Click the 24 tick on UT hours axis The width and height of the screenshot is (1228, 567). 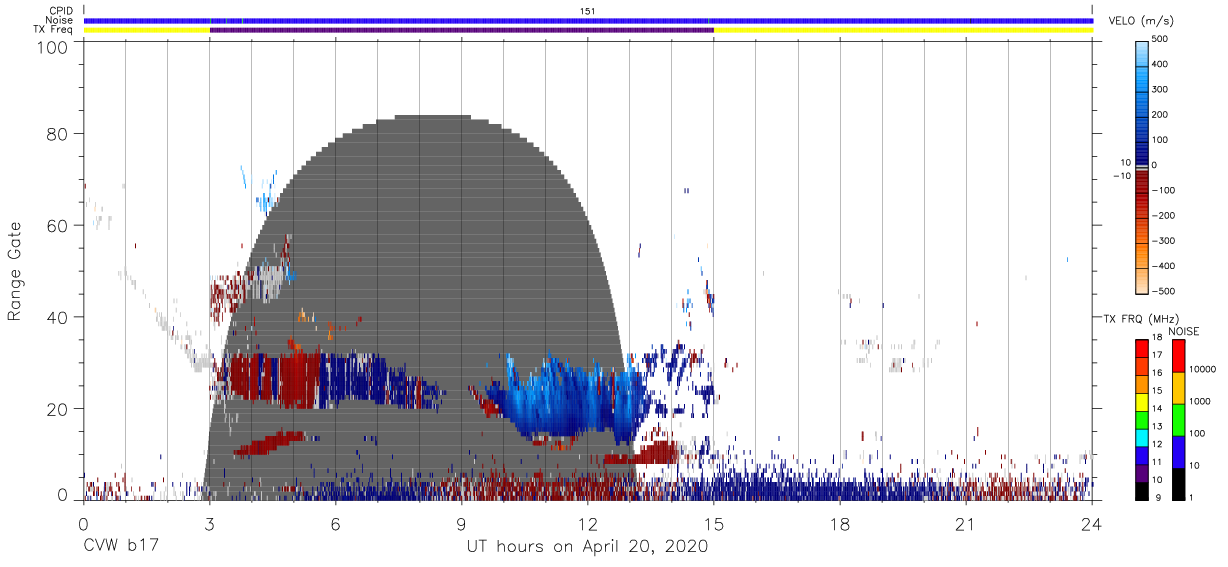[1092, 524]
